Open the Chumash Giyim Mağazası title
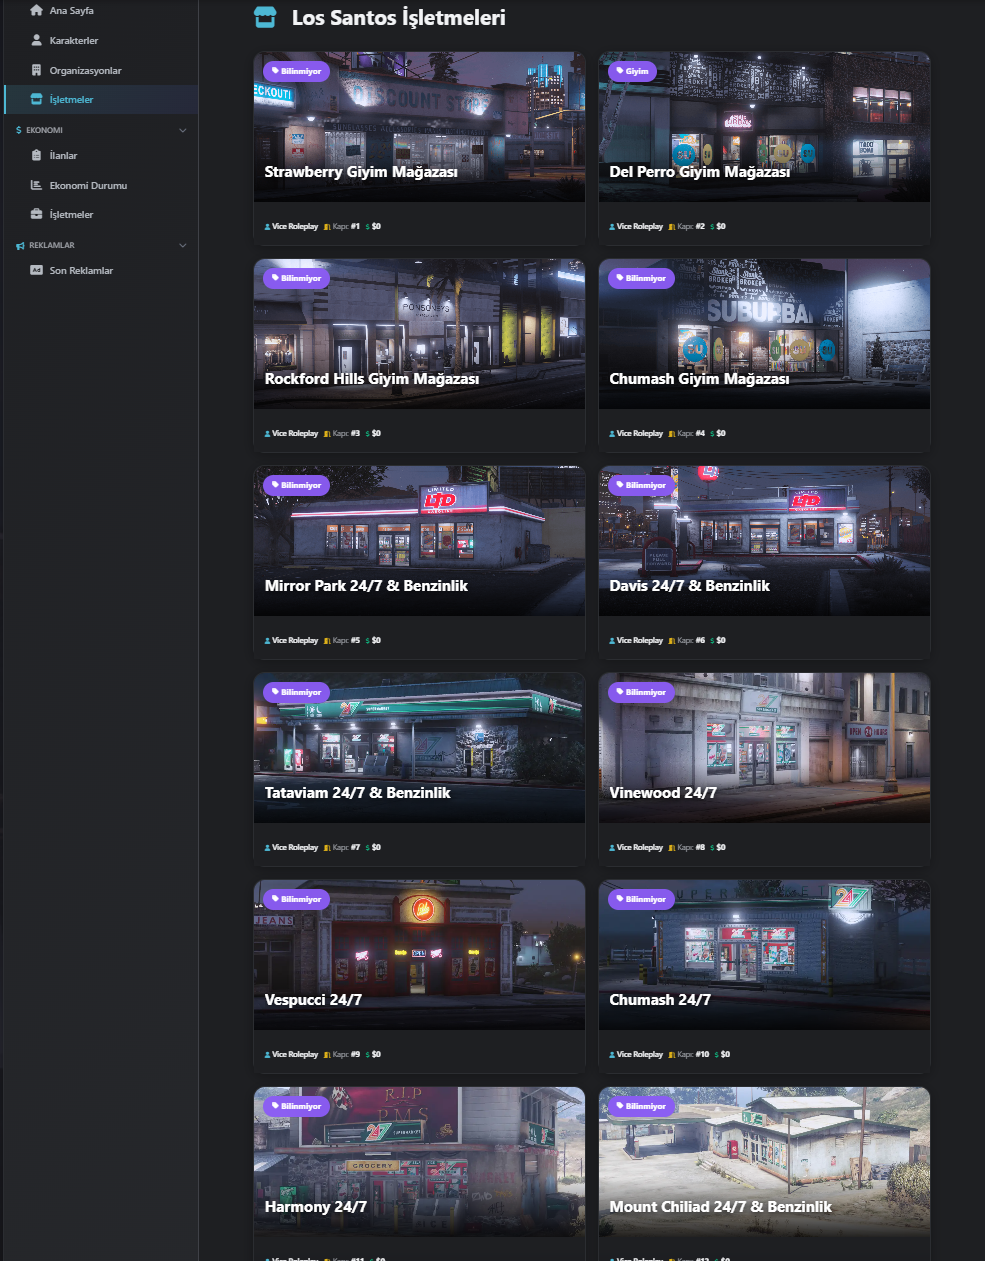The height and width of the screenshot is (1261, 985). (x=699, y=379)
